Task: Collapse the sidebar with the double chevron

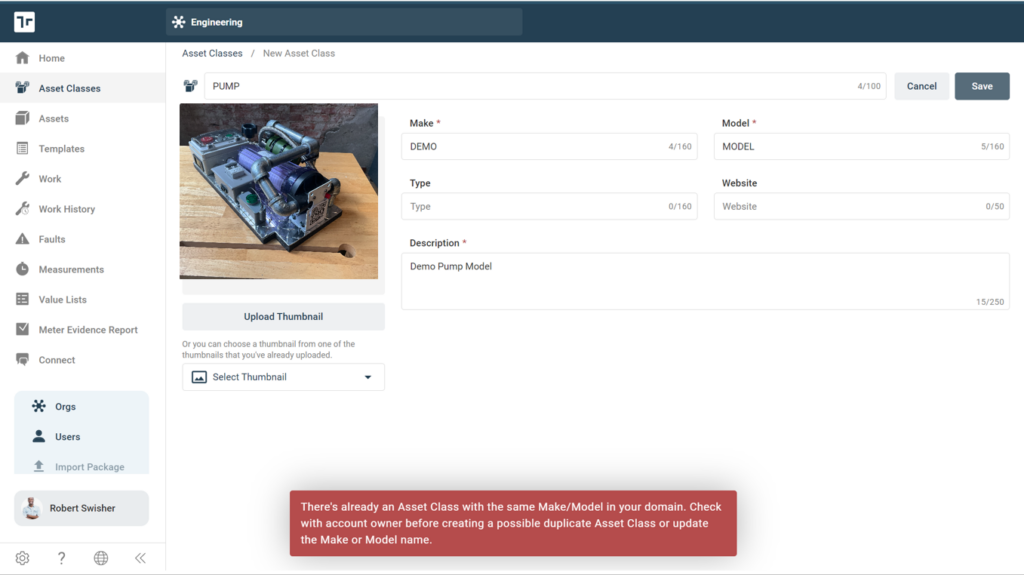Action: 140,558
